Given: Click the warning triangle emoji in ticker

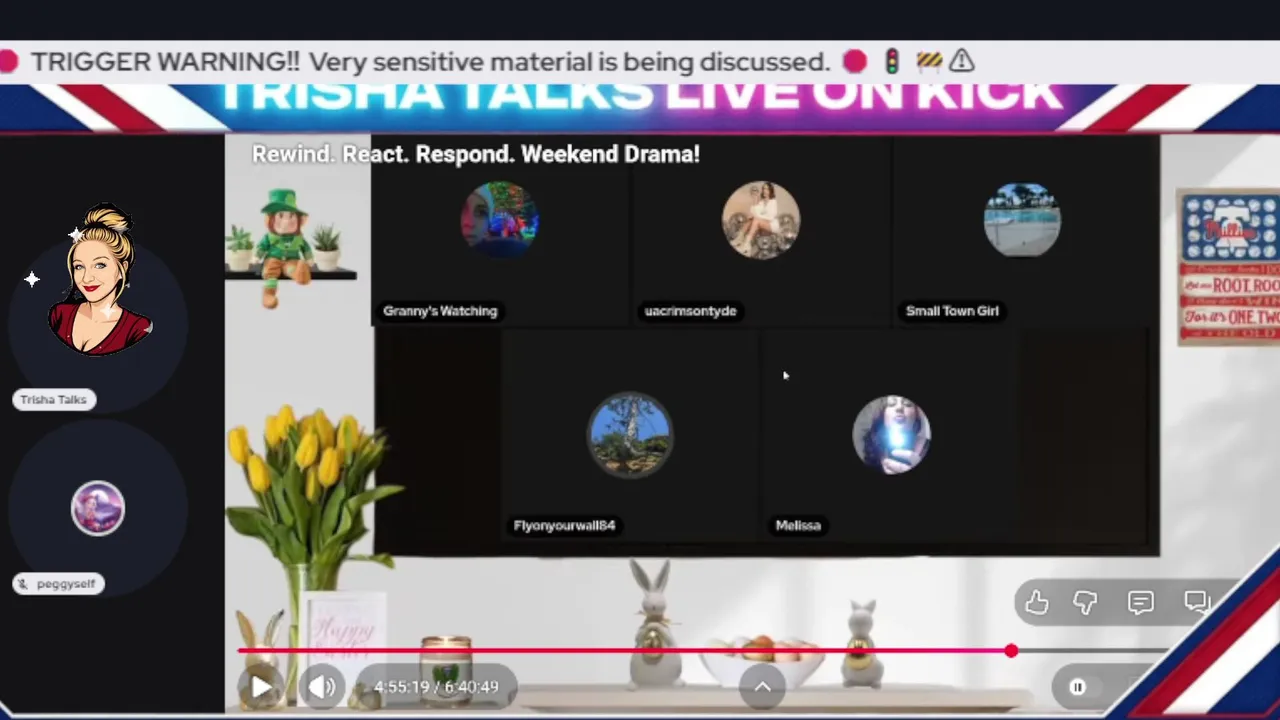Looking at the screenshot, I should tap(961, 61).
